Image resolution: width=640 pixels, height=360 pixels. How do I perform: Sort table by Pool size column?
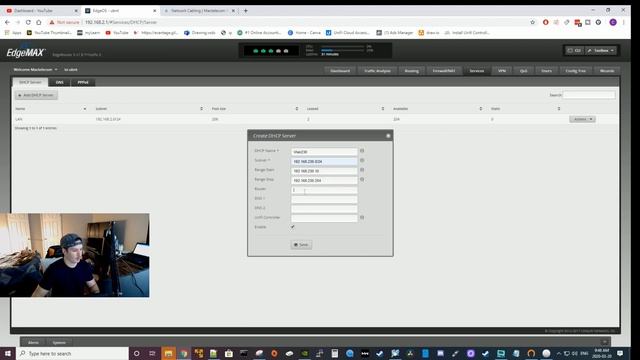pyautogui.click(x=255, y=109)
